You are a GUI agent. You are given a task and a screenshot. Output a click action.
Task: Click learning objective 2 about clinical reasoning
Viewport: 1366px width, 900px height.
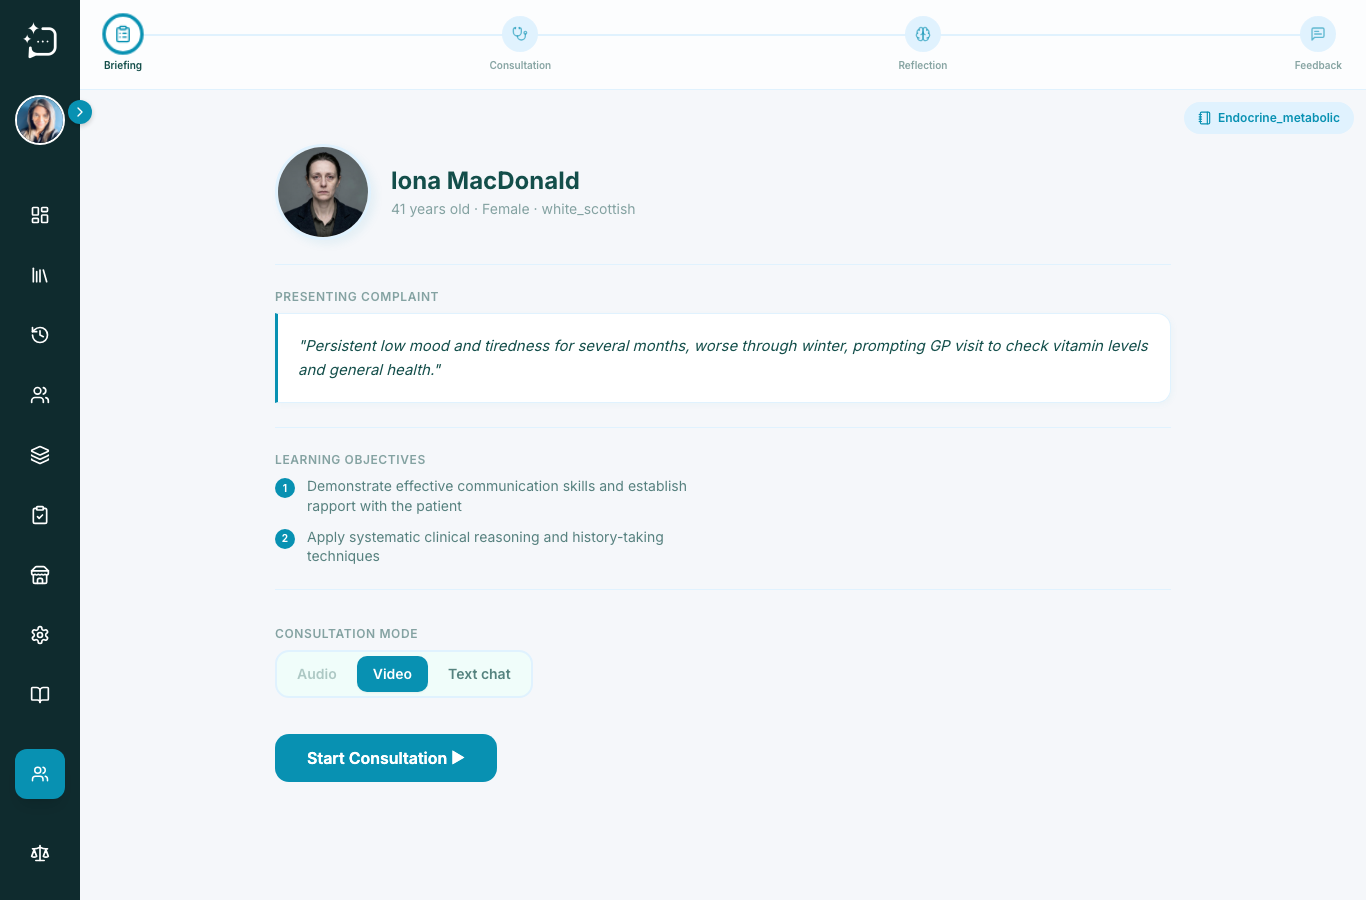click(x=485, y=547)
